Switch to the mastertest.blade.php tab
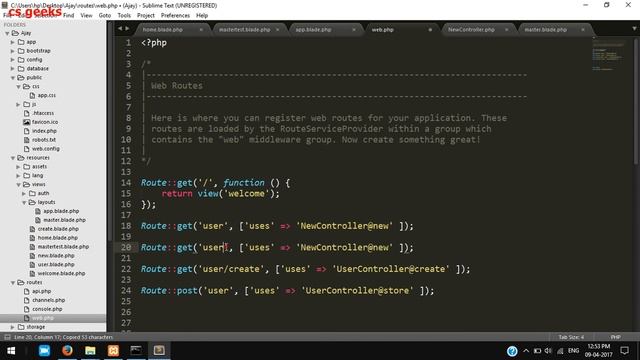The width and height of the screenshot is (640, 360). tap(244, 30)
